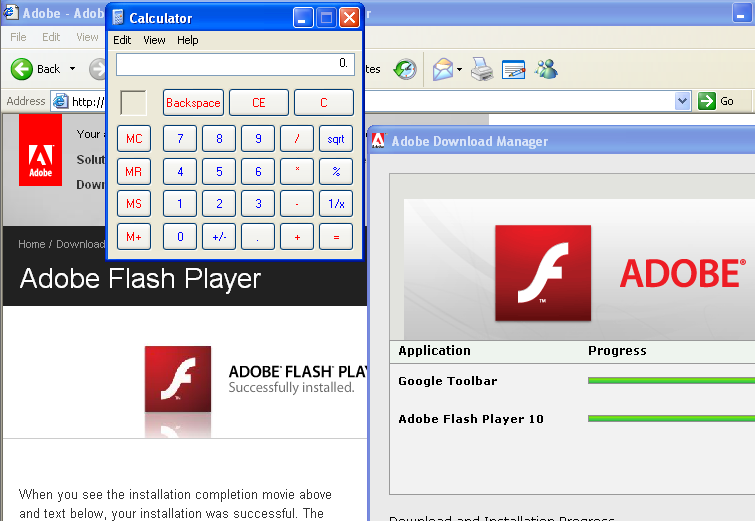Click the Back arrow icon in Internet Explorer
This screenshot has width=755, height=521.
pyautogui.click(x=22, y=69)
